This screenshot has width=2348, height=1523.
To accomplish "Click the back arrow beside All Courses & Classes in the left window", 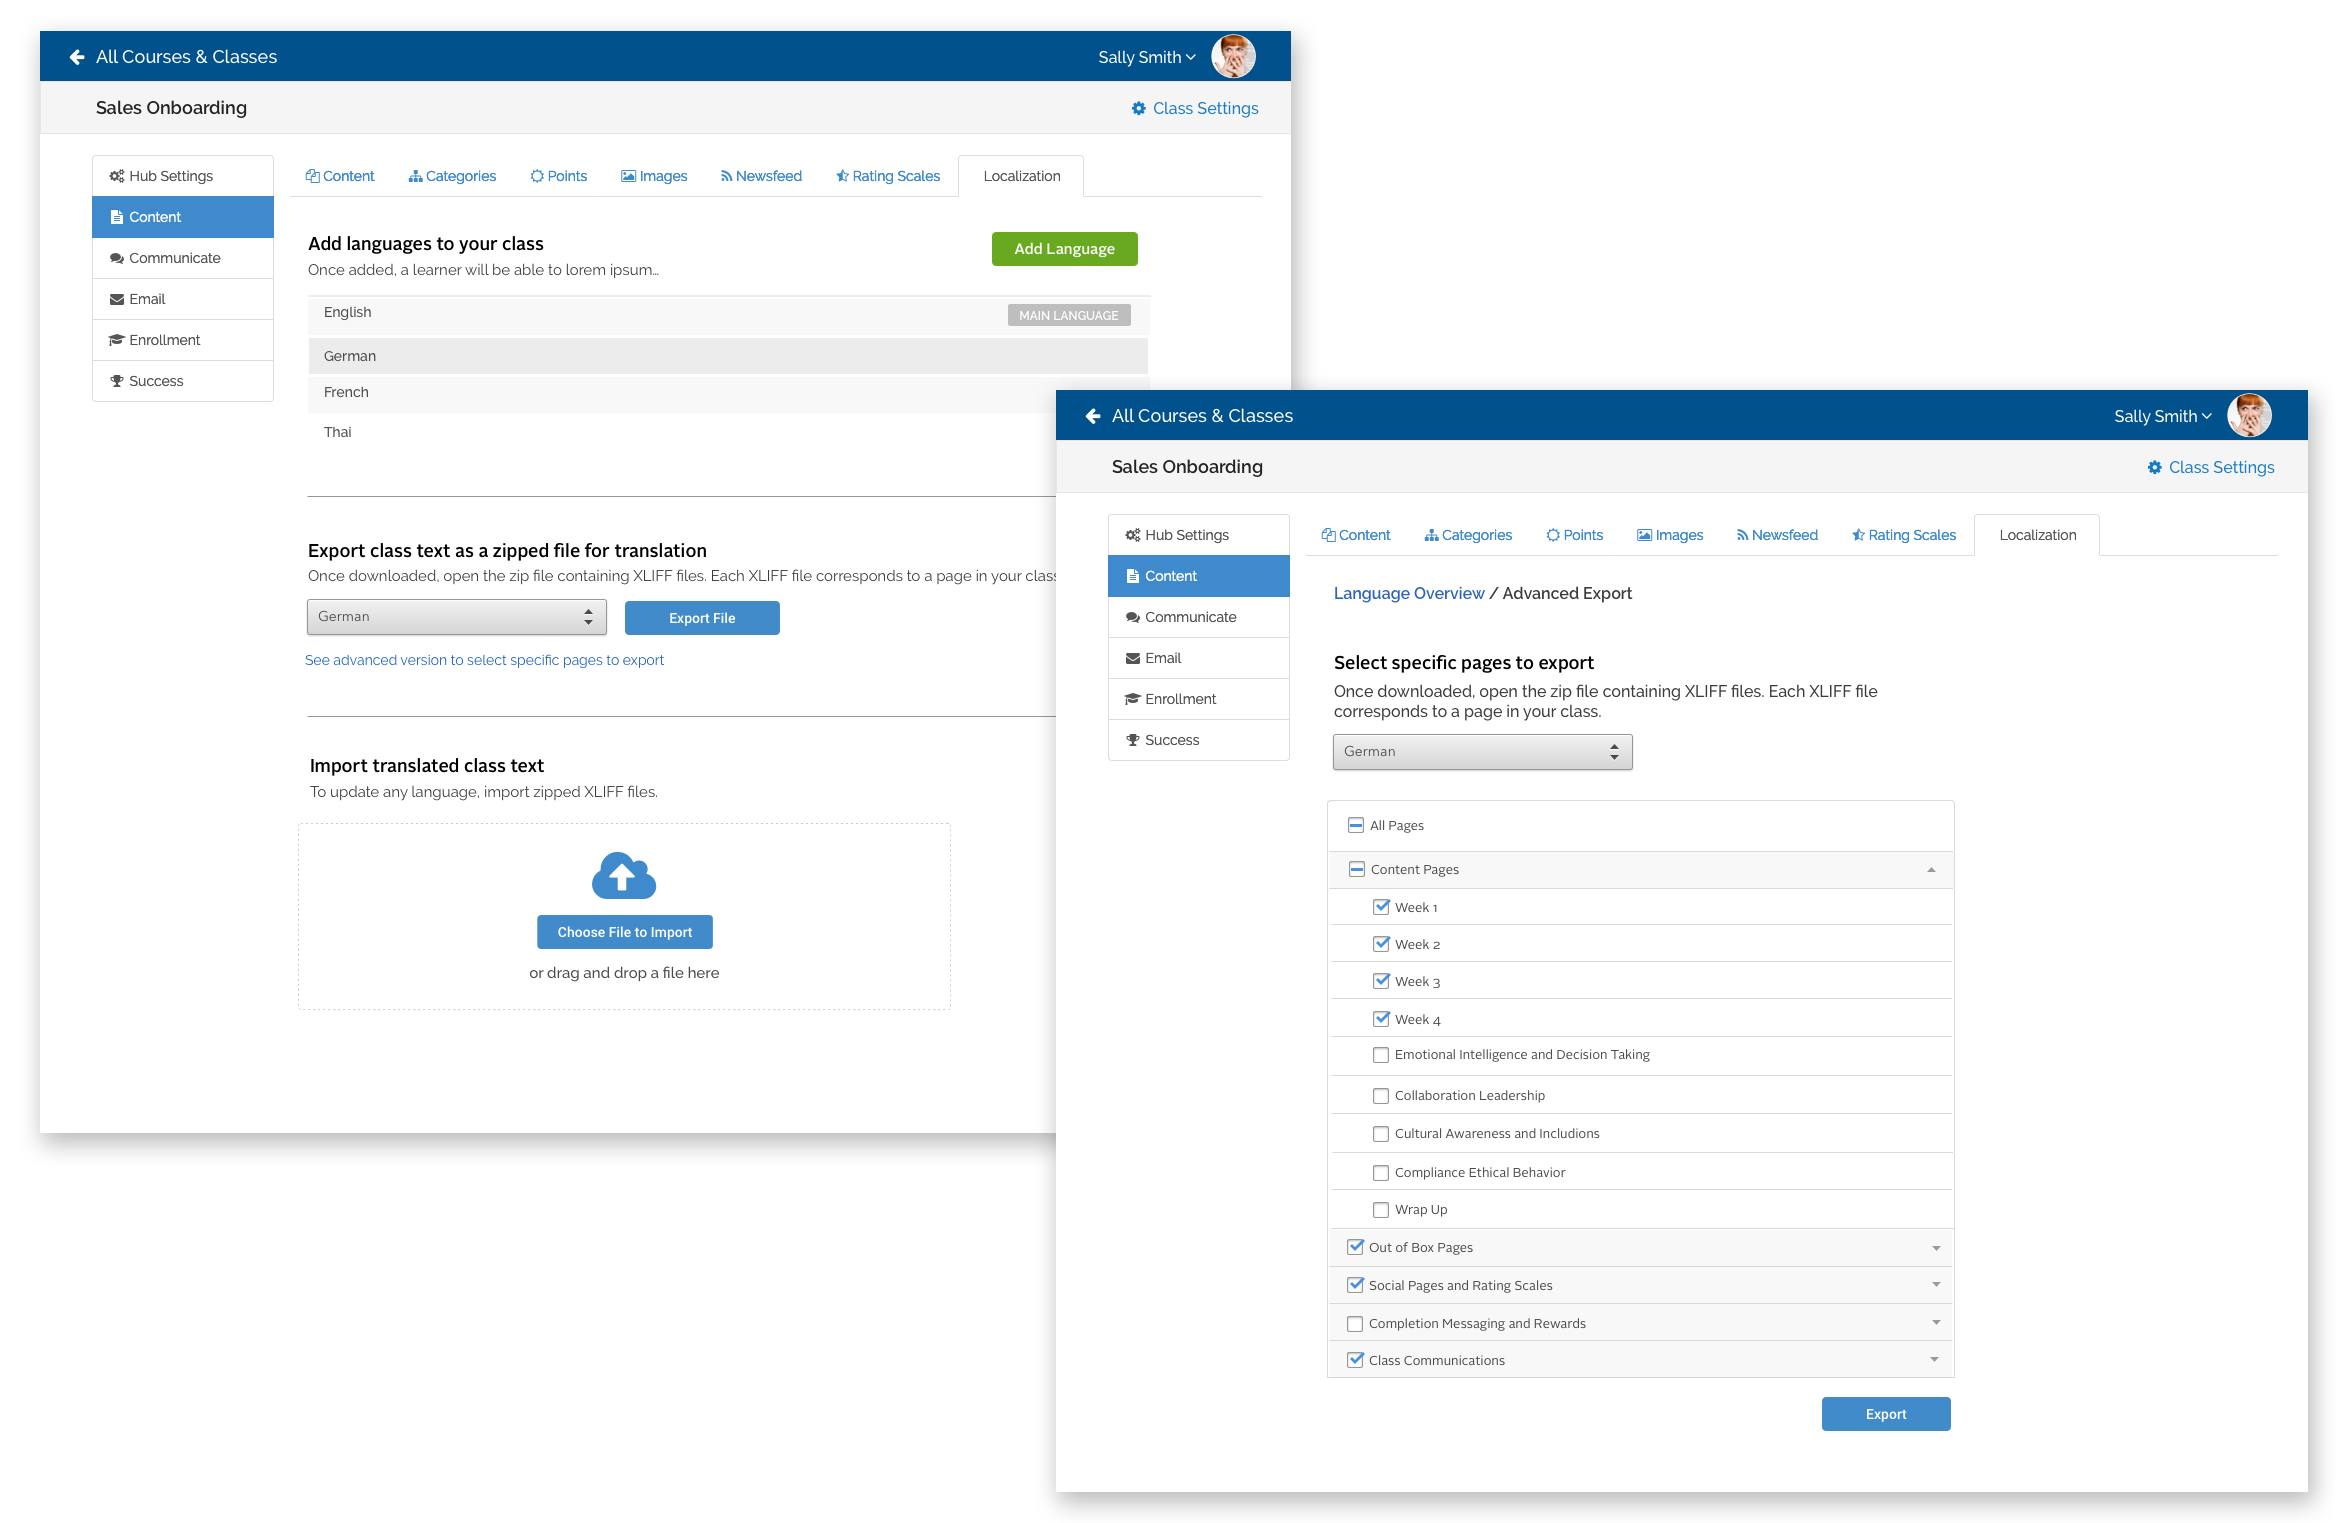I will (77, 57).
